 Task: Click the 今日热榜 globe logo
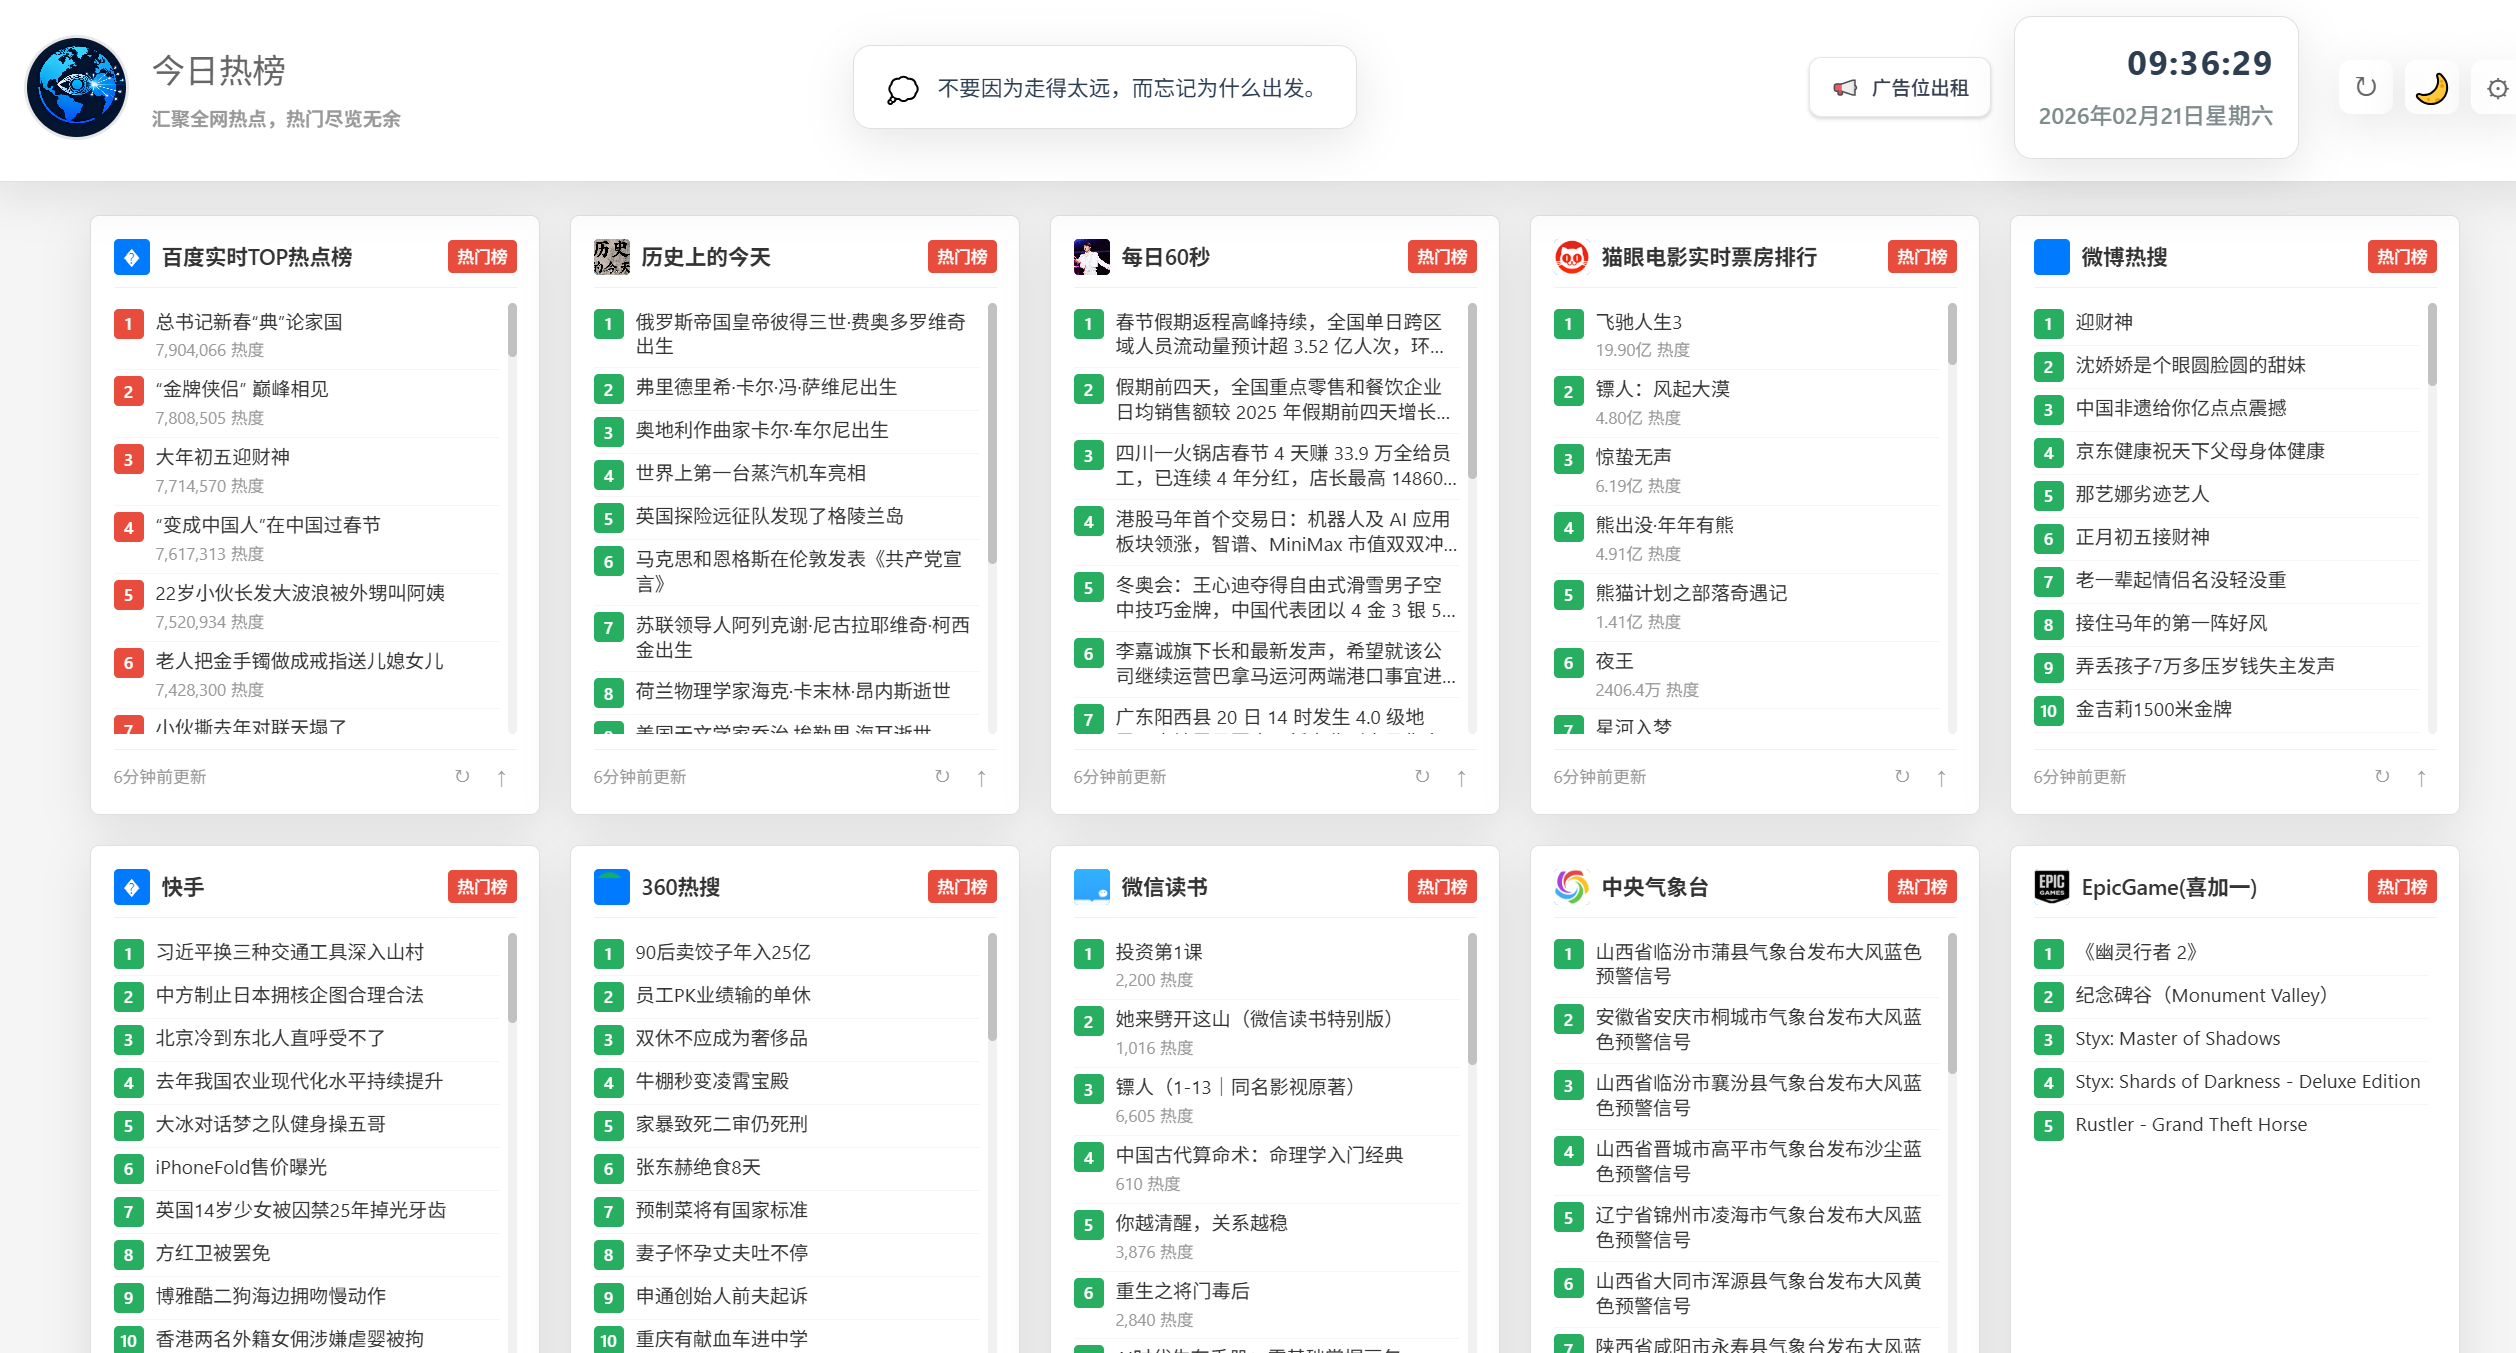pos(77,88)
